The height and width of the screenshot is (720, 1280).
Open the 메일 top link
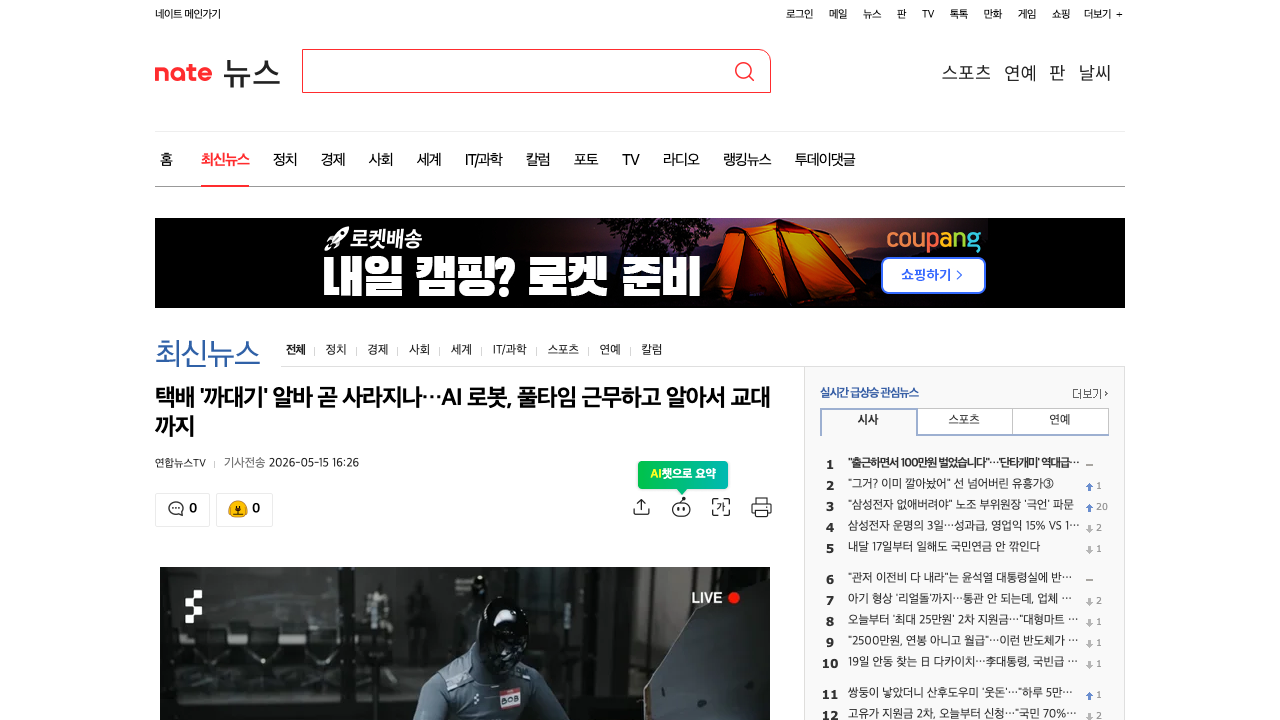click(838, 14)
